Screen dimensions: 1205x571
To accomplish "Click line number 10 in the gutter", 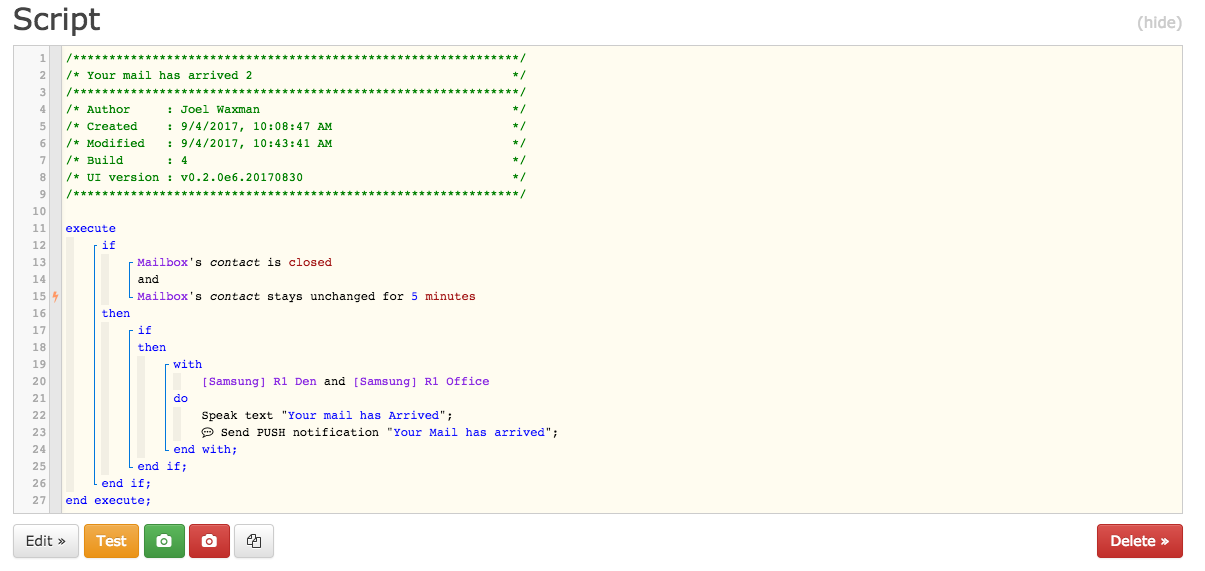I will point(40,211).
